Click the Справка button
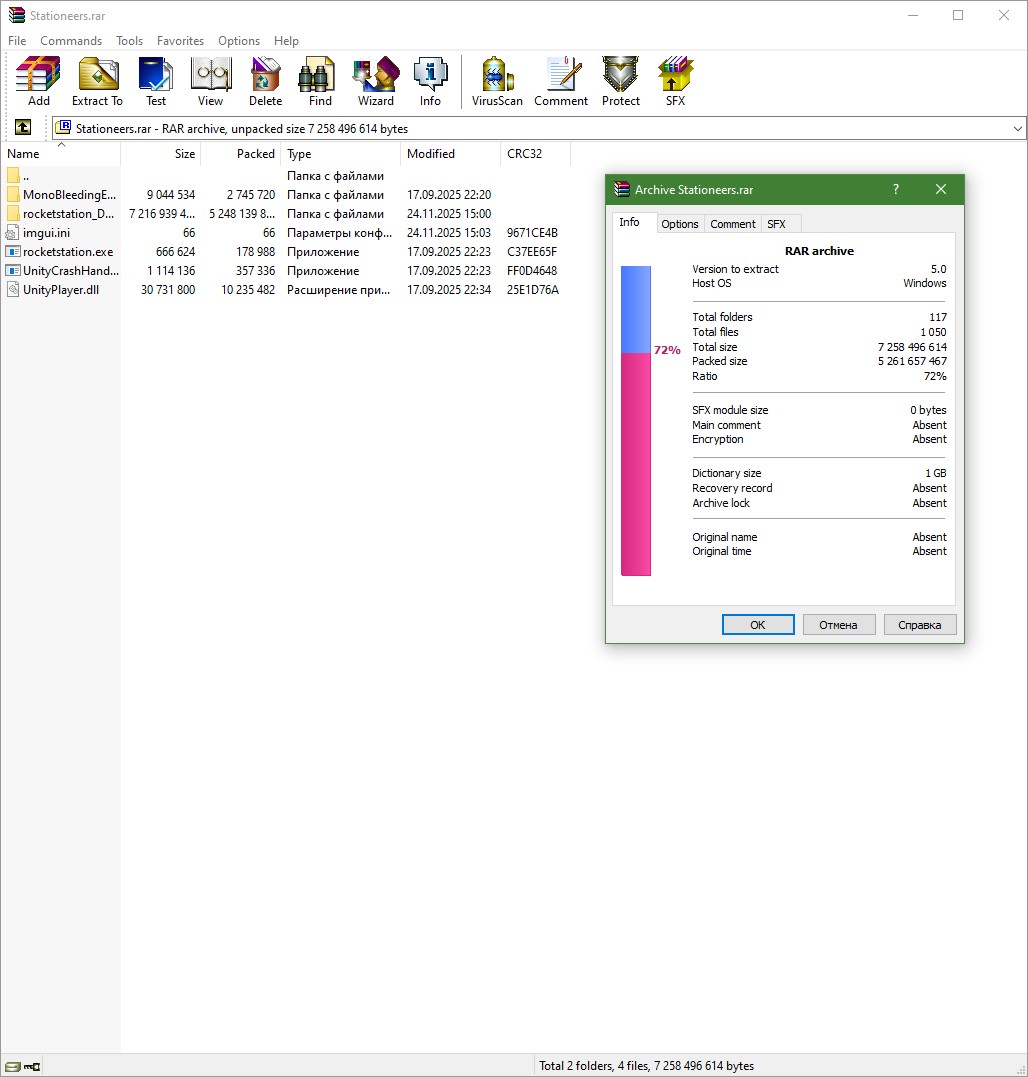1028x1077 pixels. click(920, 624)
